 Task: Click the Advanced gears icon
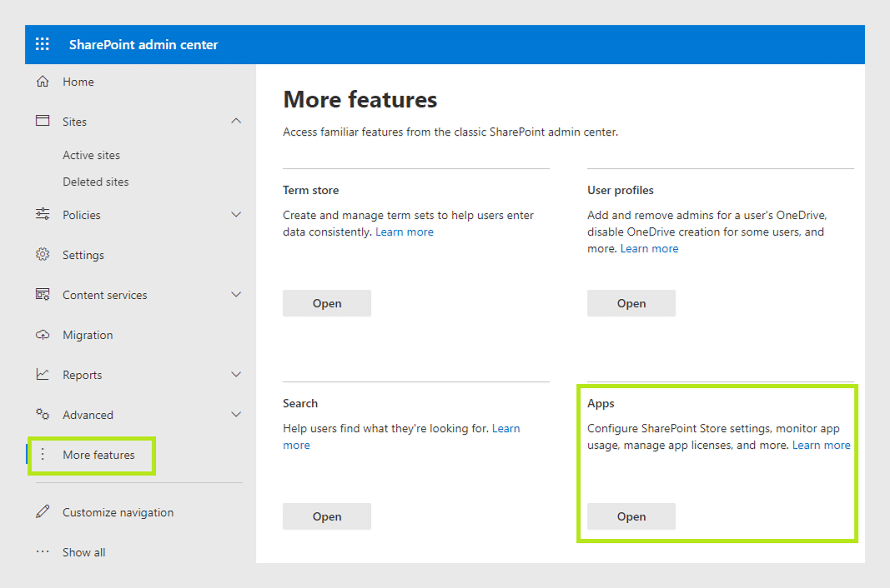click(x=43, y=414)
